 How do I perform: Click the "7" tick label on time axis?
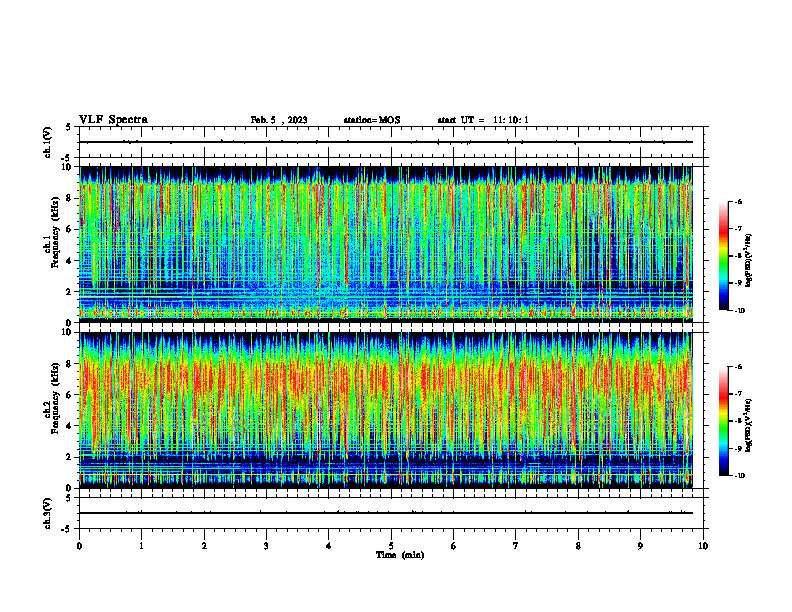click(516, 546)
